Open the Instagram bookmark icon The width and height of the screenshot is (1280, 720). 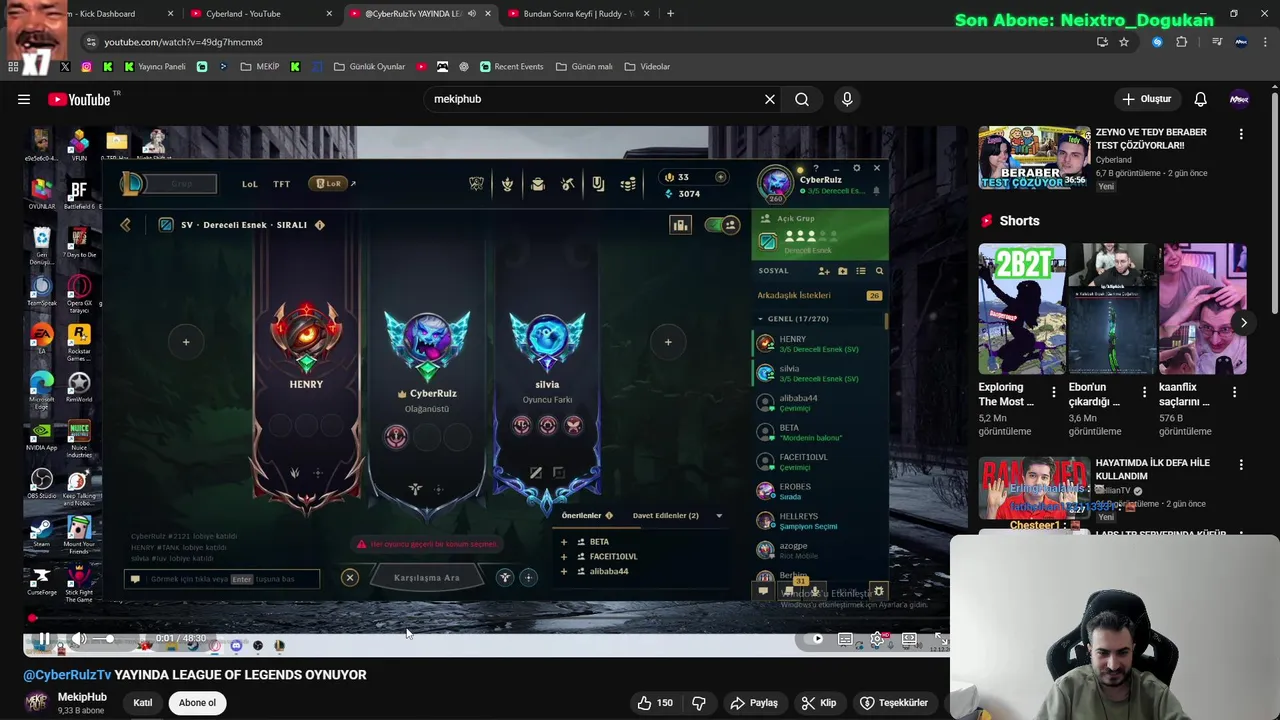coord(86,67)
